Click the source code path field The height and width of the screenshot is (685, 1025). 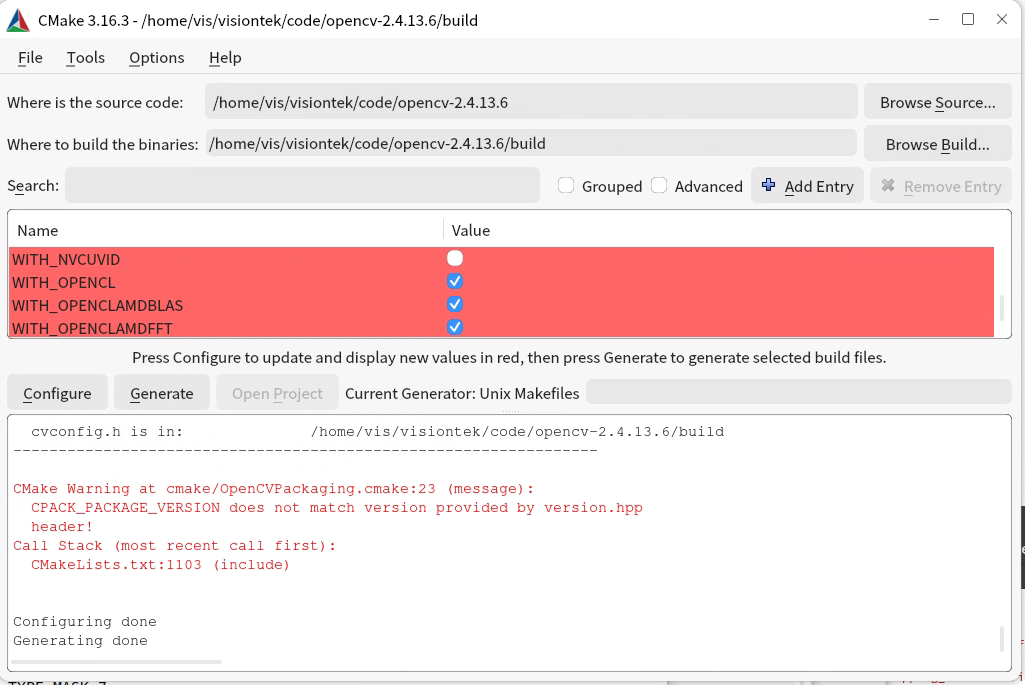(x=531, y=102)
